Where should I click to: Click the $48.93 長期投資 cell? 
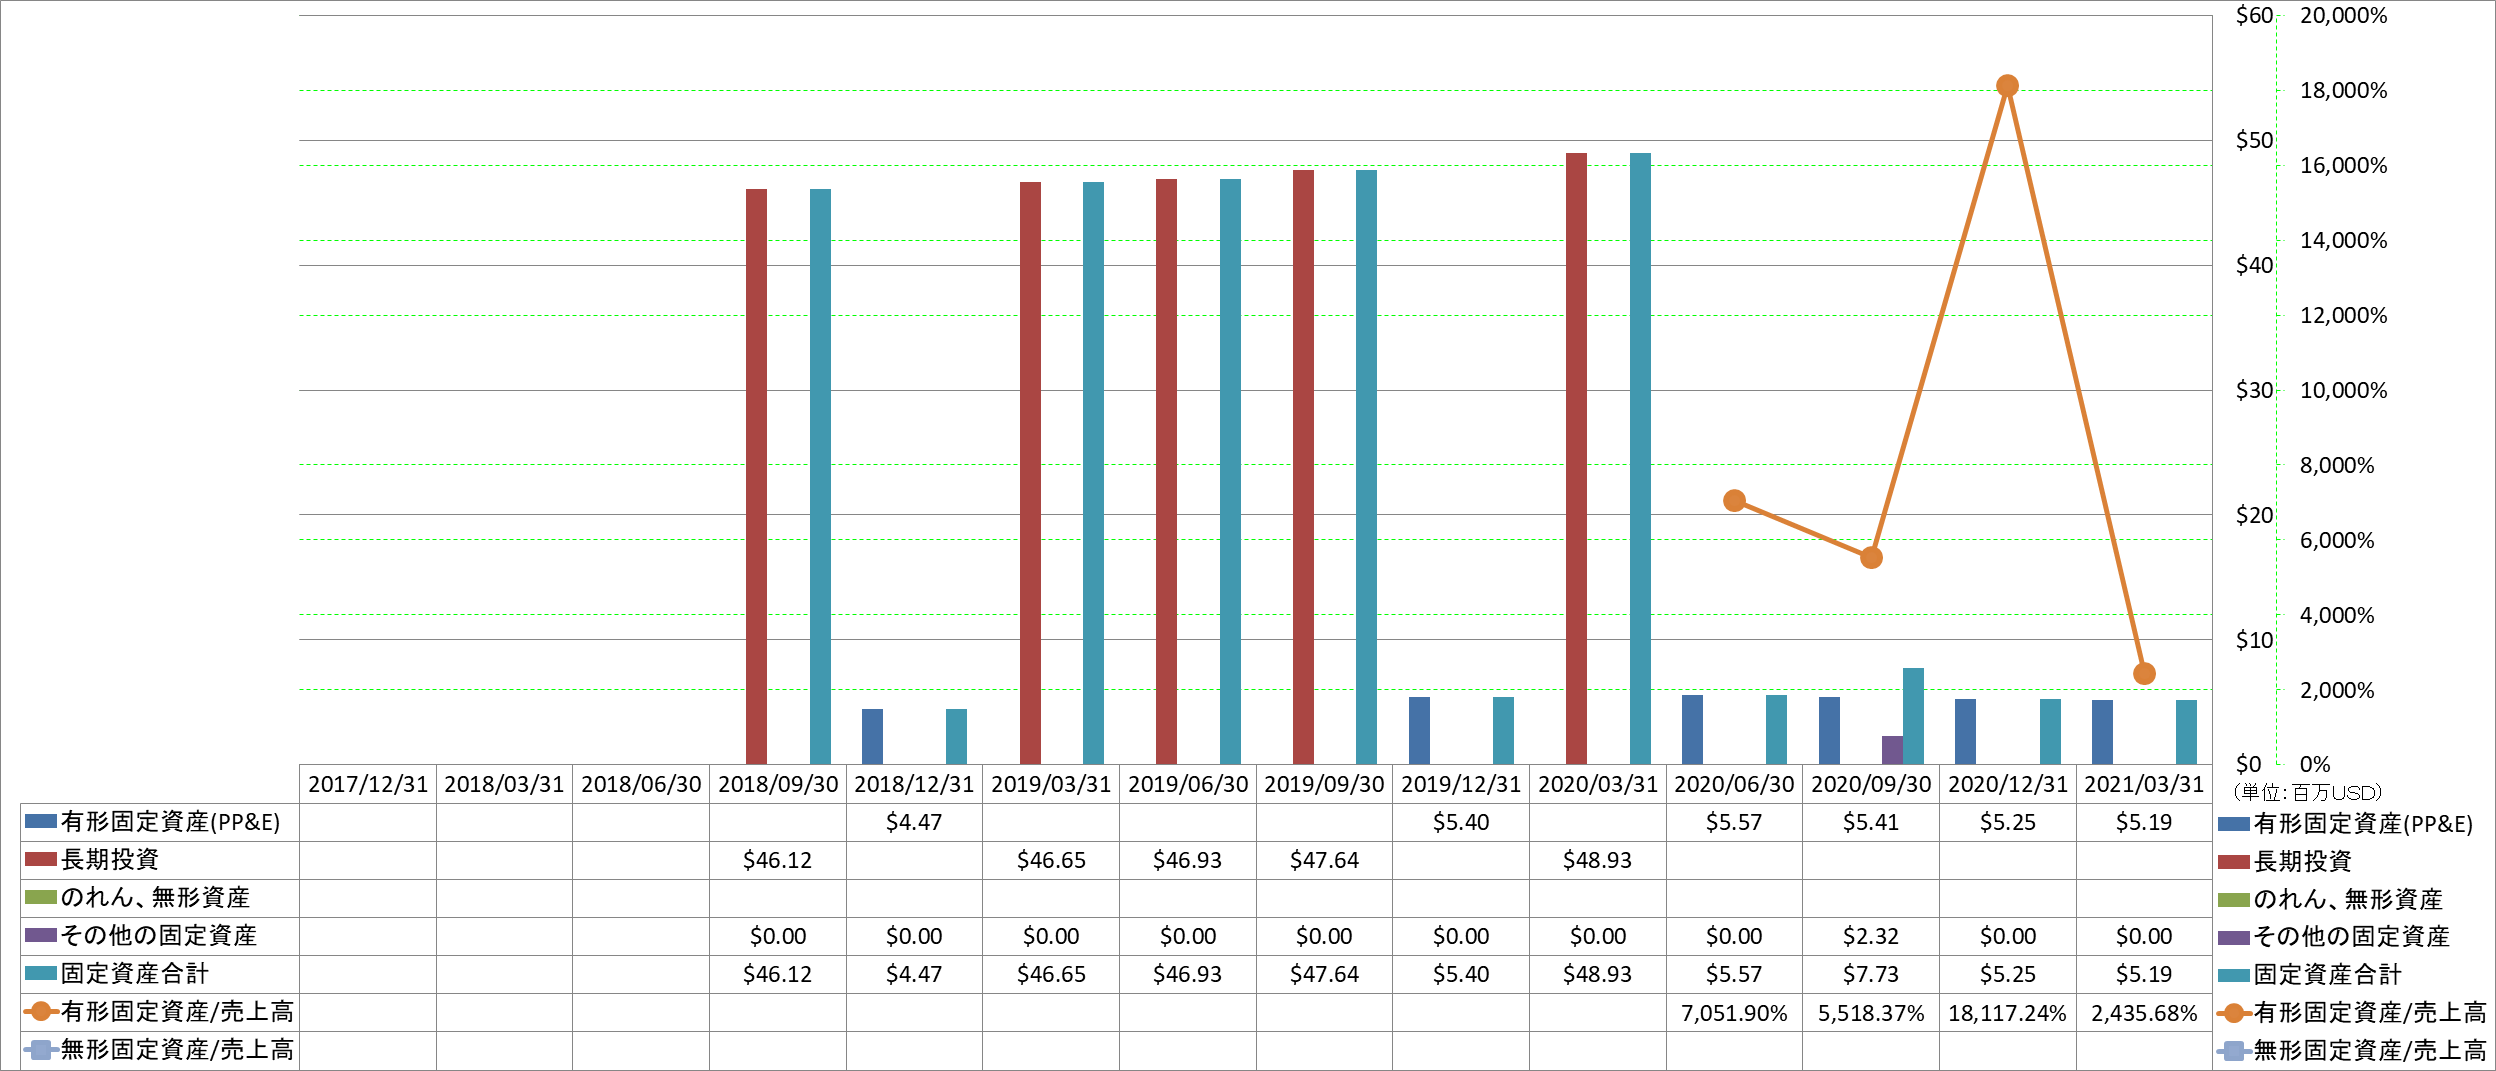tap(1597, 860)
